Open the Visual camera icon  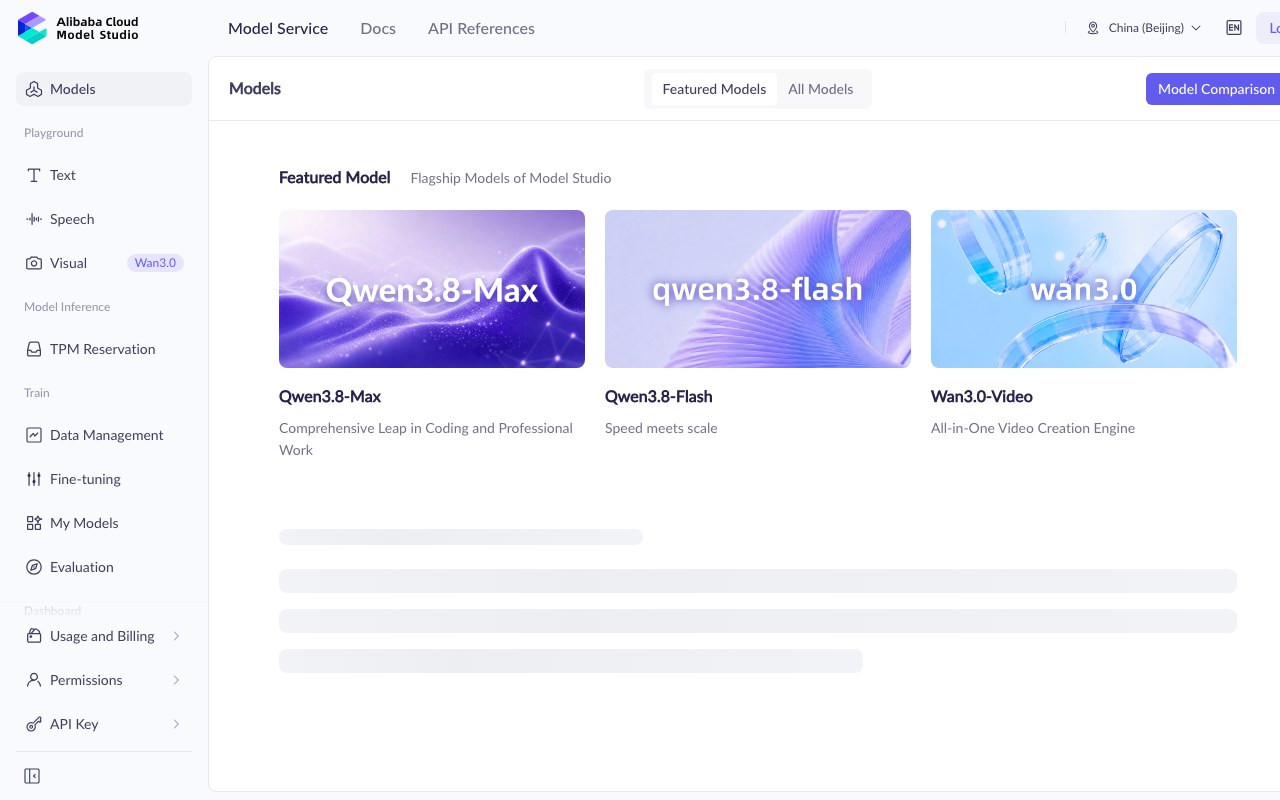34,263
